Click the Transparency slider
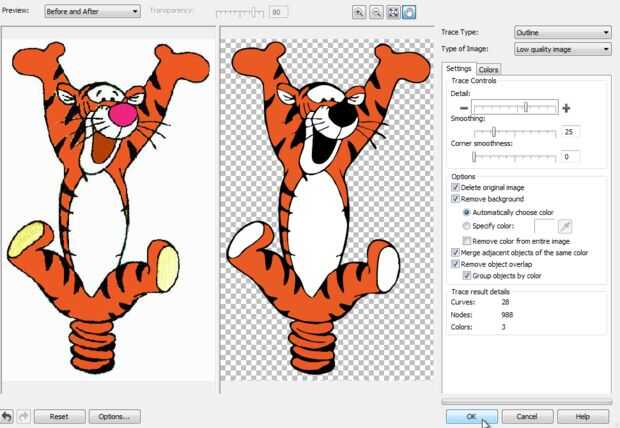This screenshot has width=620, height=428. 240,12
